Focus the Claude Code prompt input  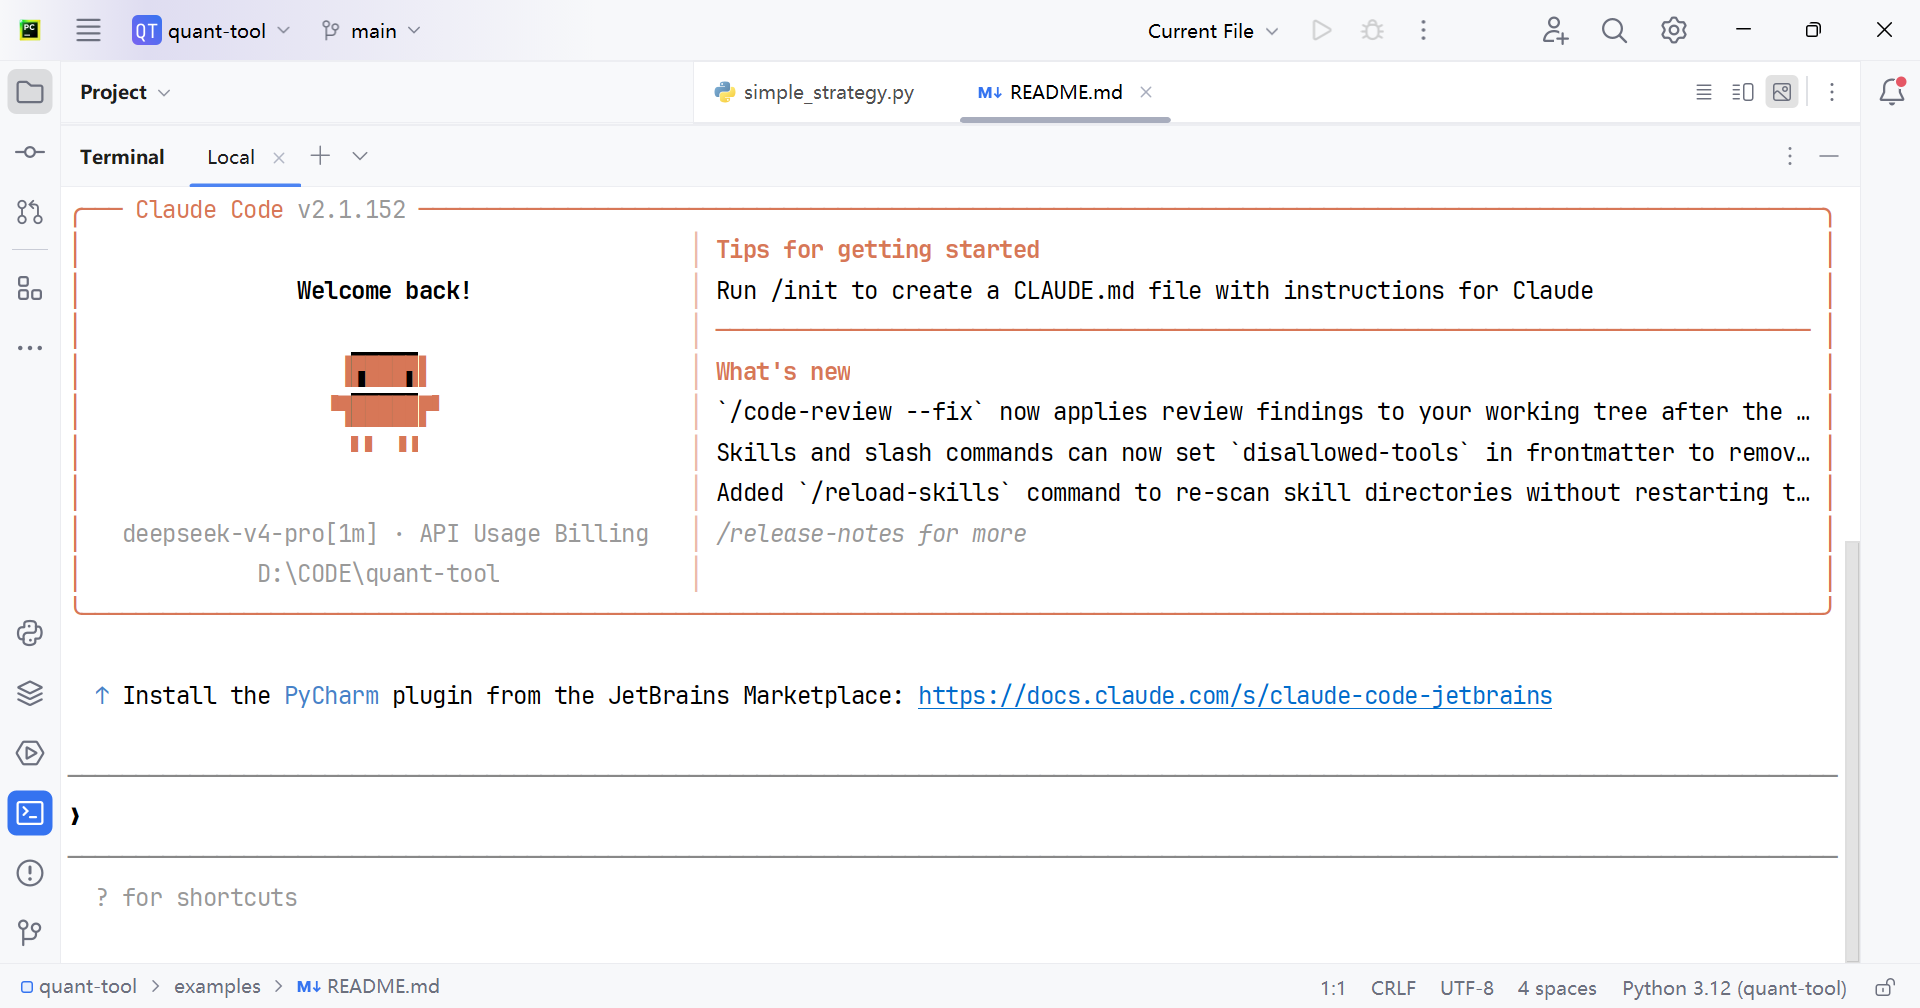953,816
